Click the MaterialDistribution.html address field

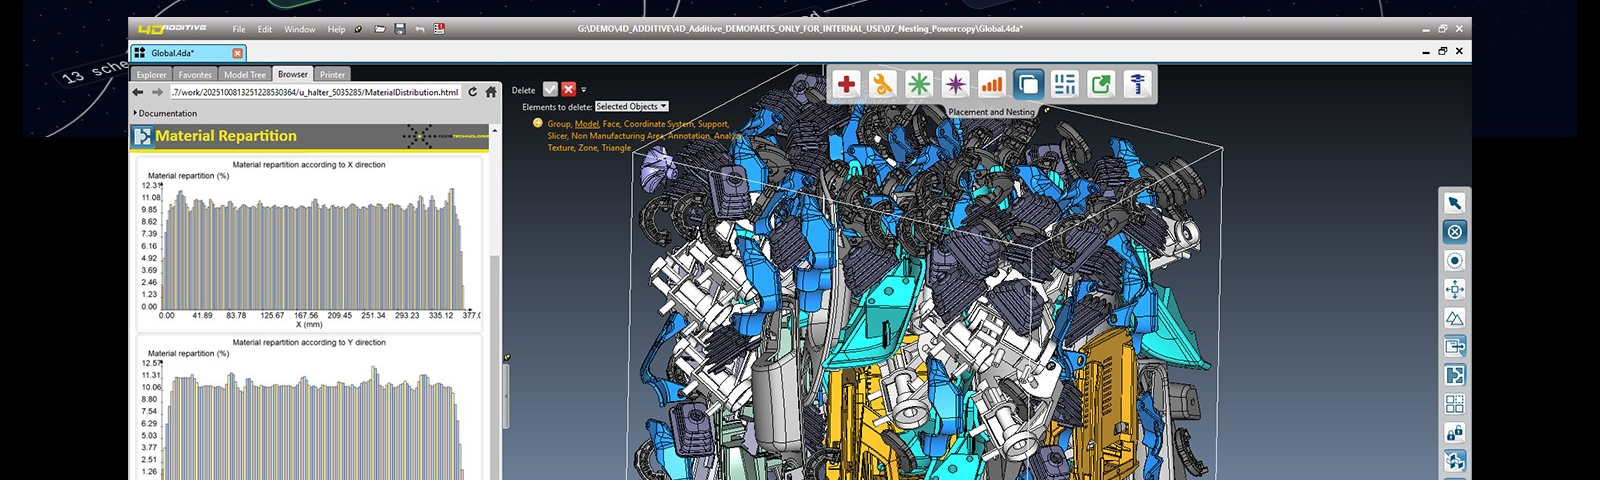point(314,92)
